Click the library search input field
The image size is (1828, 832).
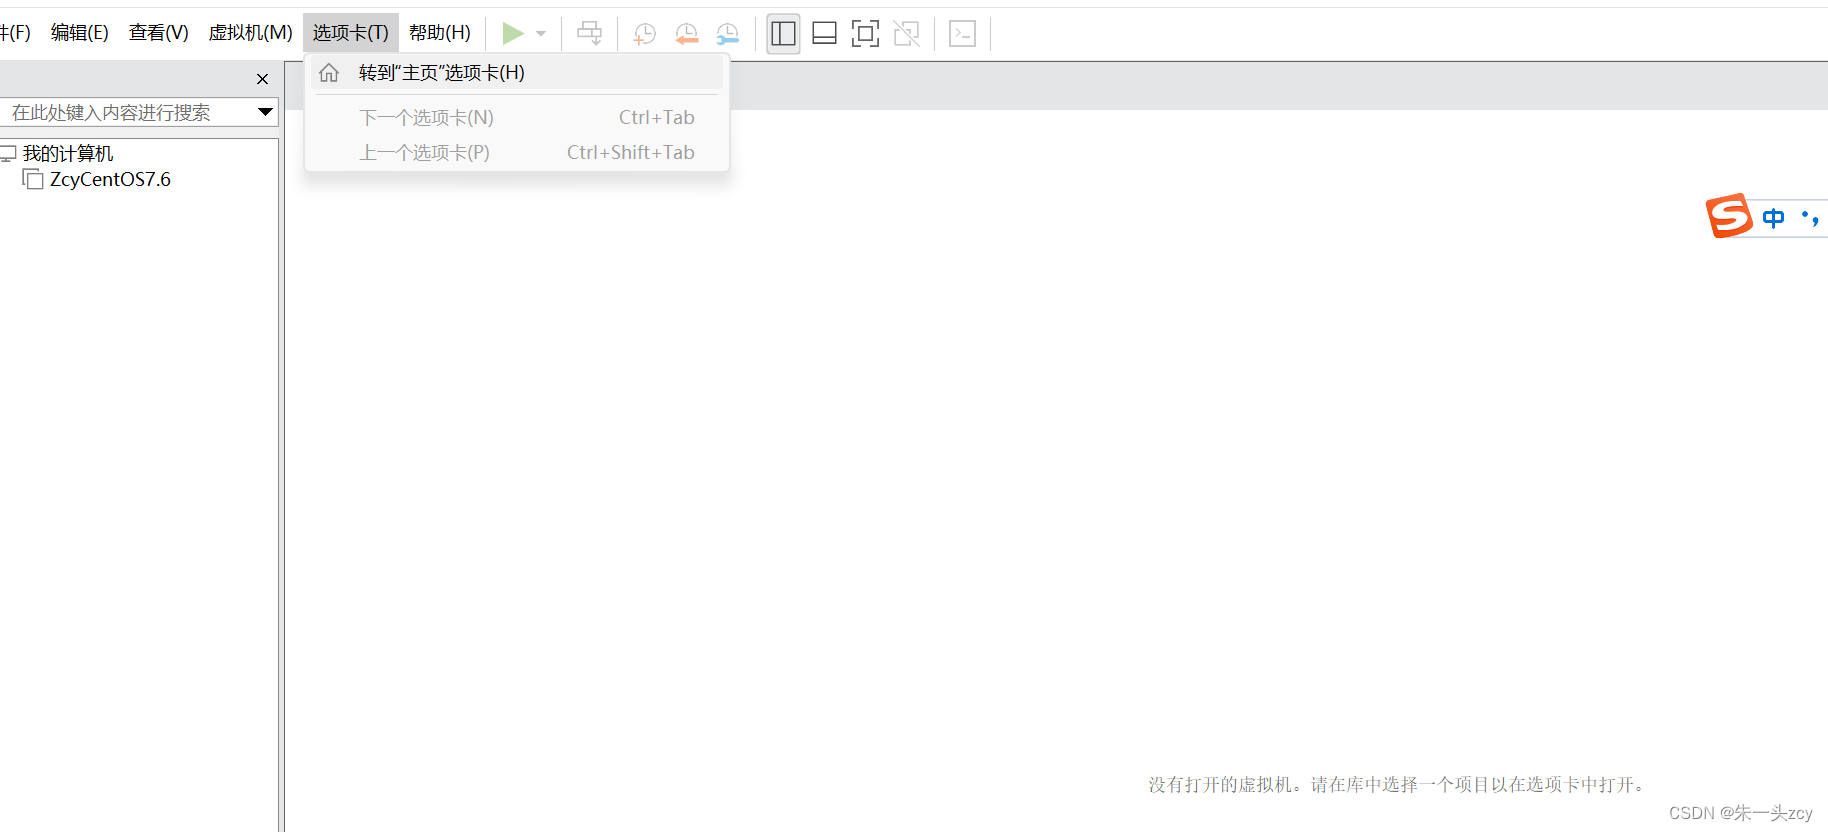click(x=125, y=112)
